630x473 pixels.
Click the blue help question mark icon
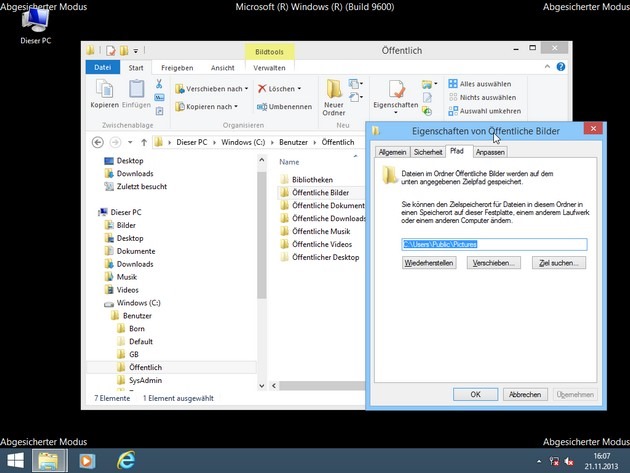pyautogui.click(x=561, y=67)
